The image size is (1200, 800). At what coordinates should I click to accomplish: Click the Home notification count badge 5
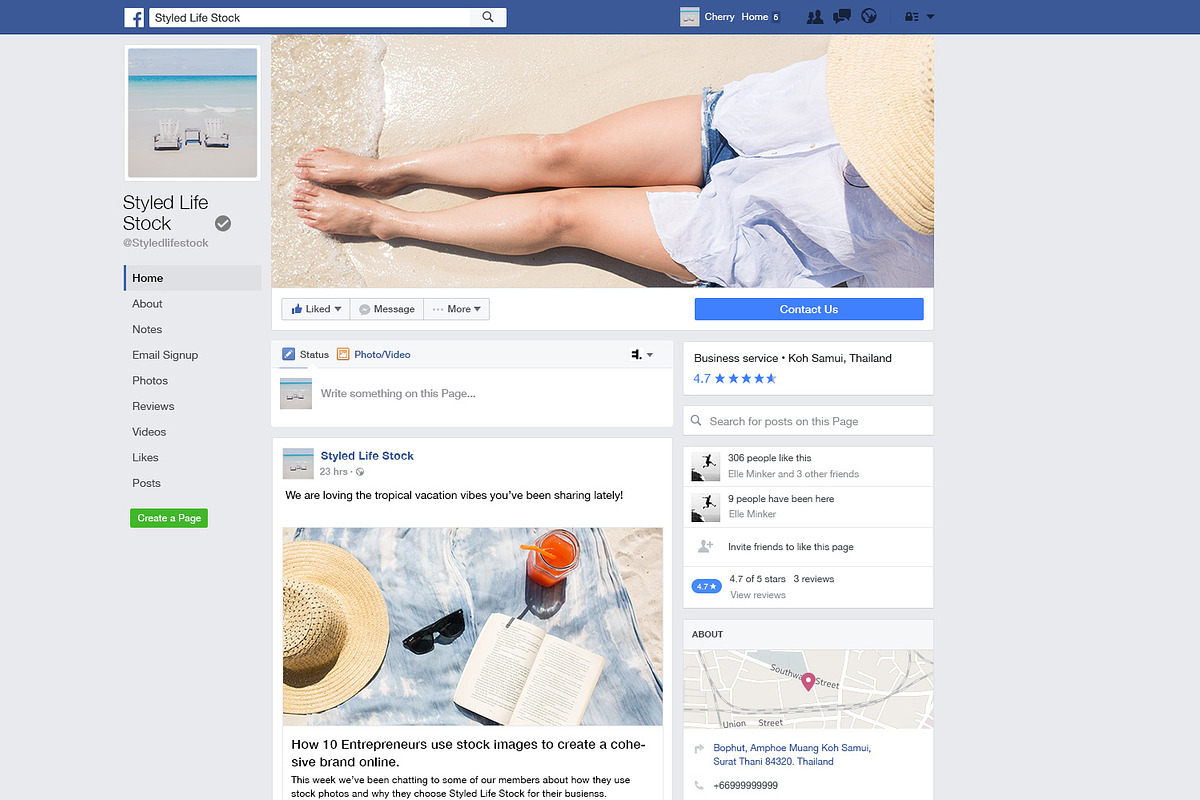pyautogui.click(x=775, y=17)
